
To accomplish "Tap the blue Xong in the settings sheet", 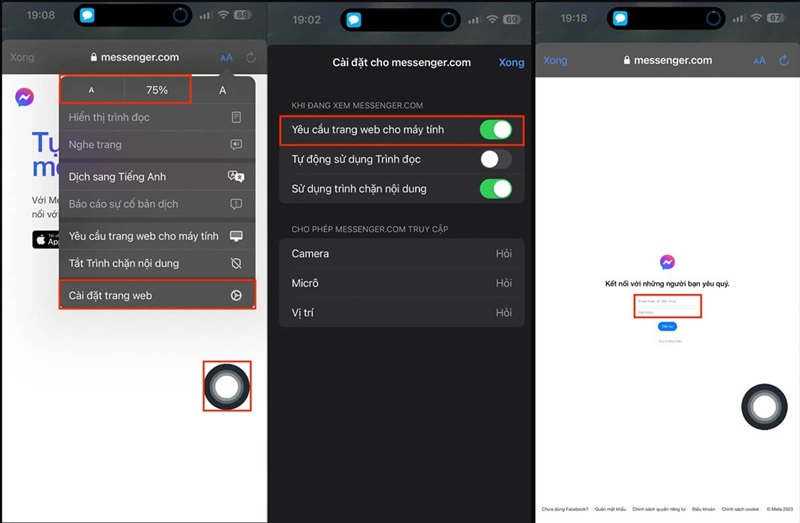I will click(x=511, y=62).
